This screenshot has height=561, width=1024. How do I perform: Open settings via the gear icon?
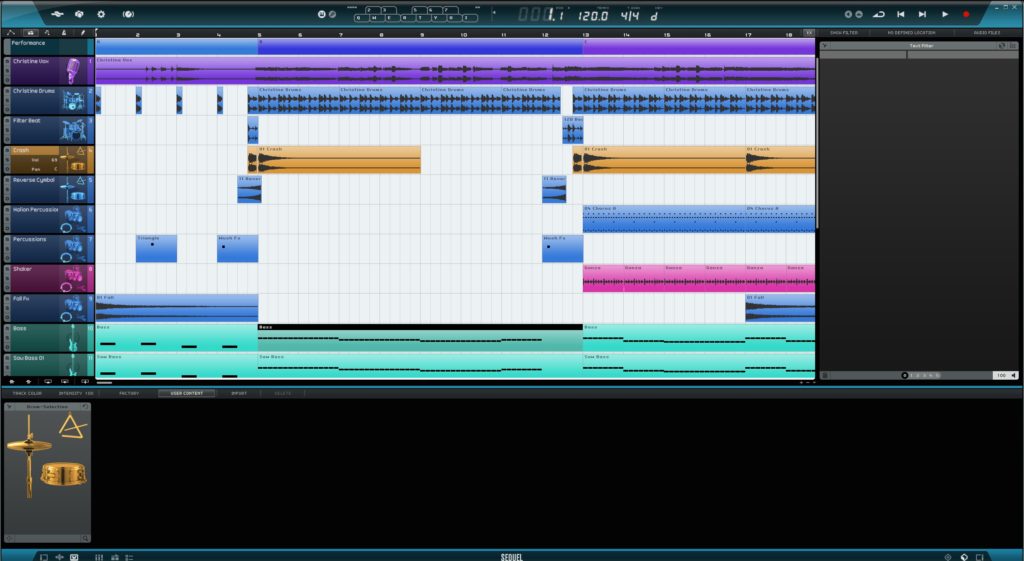pyautogui.click(x=100, y=14)
